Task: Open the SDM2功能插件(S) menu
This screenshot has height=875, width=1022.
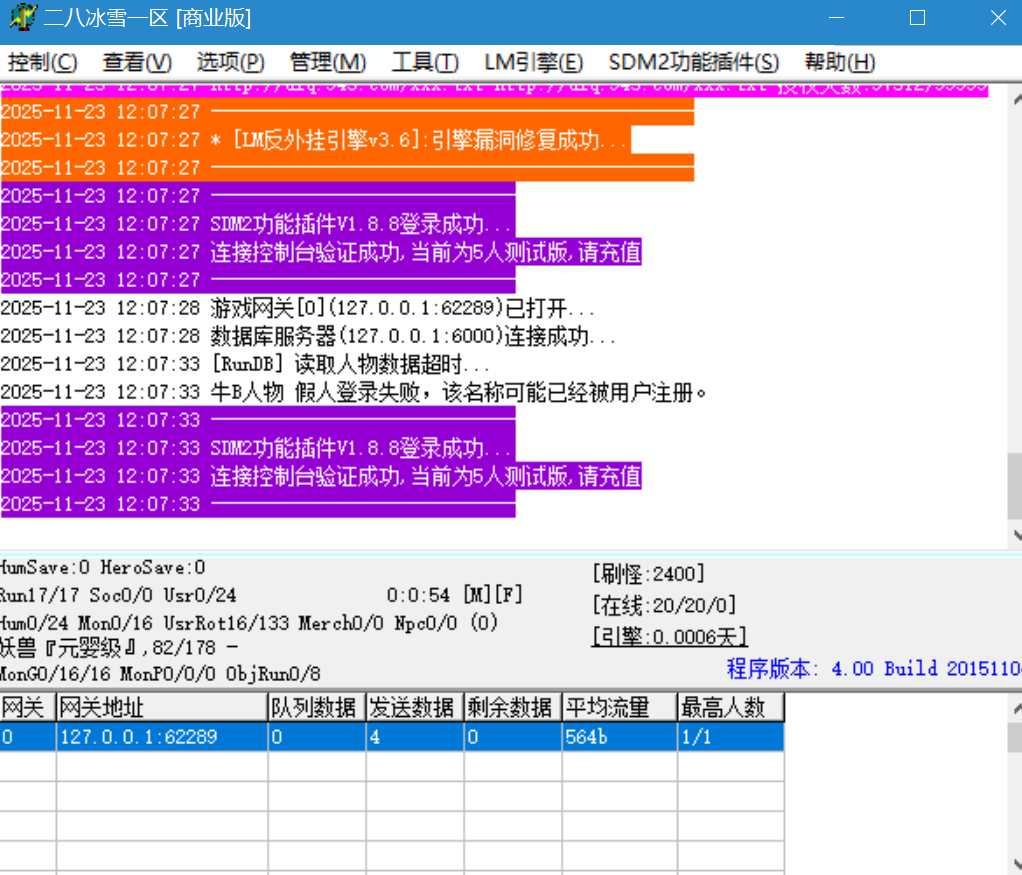Action: tap(693, 62)
